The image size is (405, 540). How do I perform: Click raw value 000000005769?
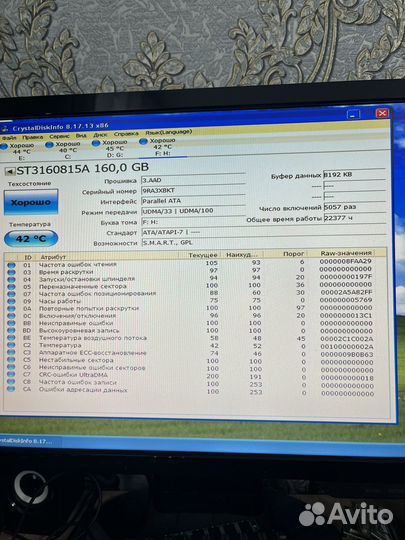pos(346,300)
